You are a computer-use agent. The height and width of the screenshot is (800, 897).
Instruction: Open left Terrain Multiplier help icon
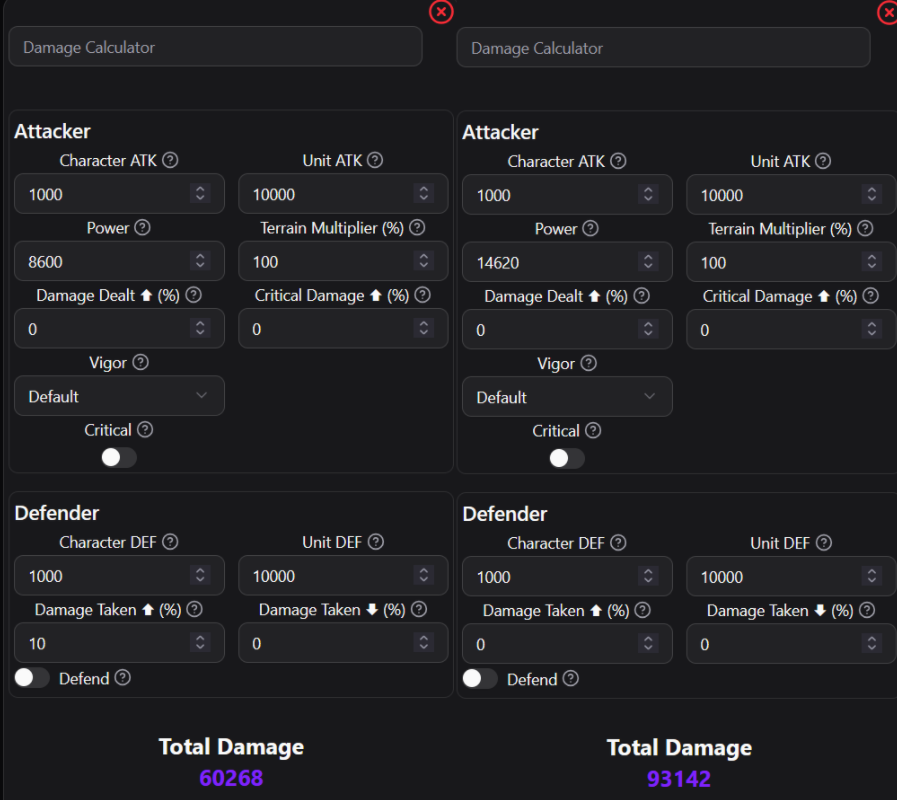pos(417,227)
